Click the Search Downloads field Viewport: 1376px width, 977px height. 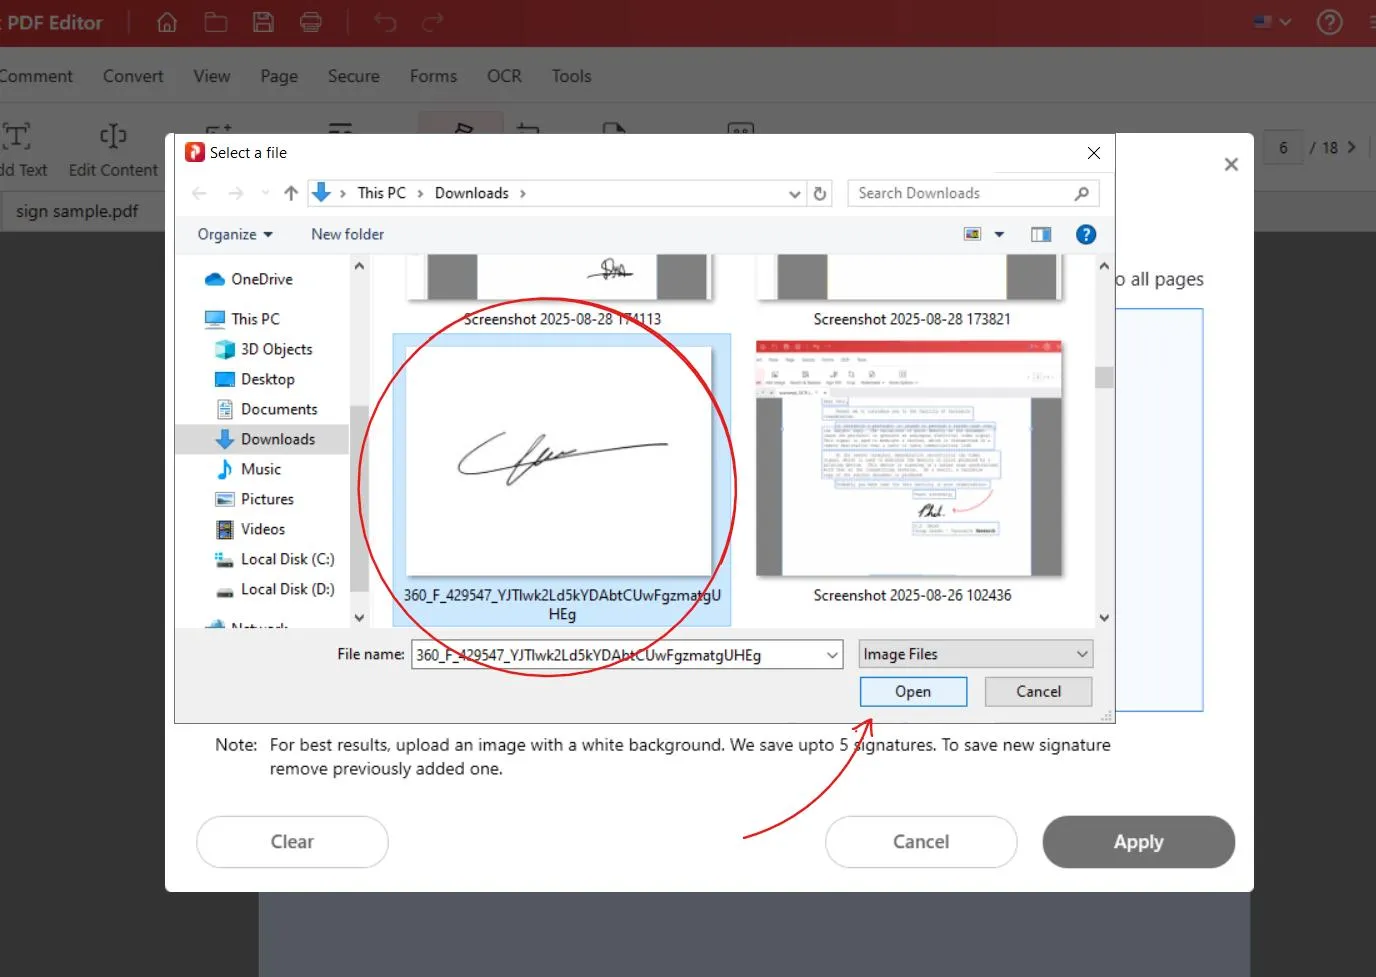[x=960, y=193]
